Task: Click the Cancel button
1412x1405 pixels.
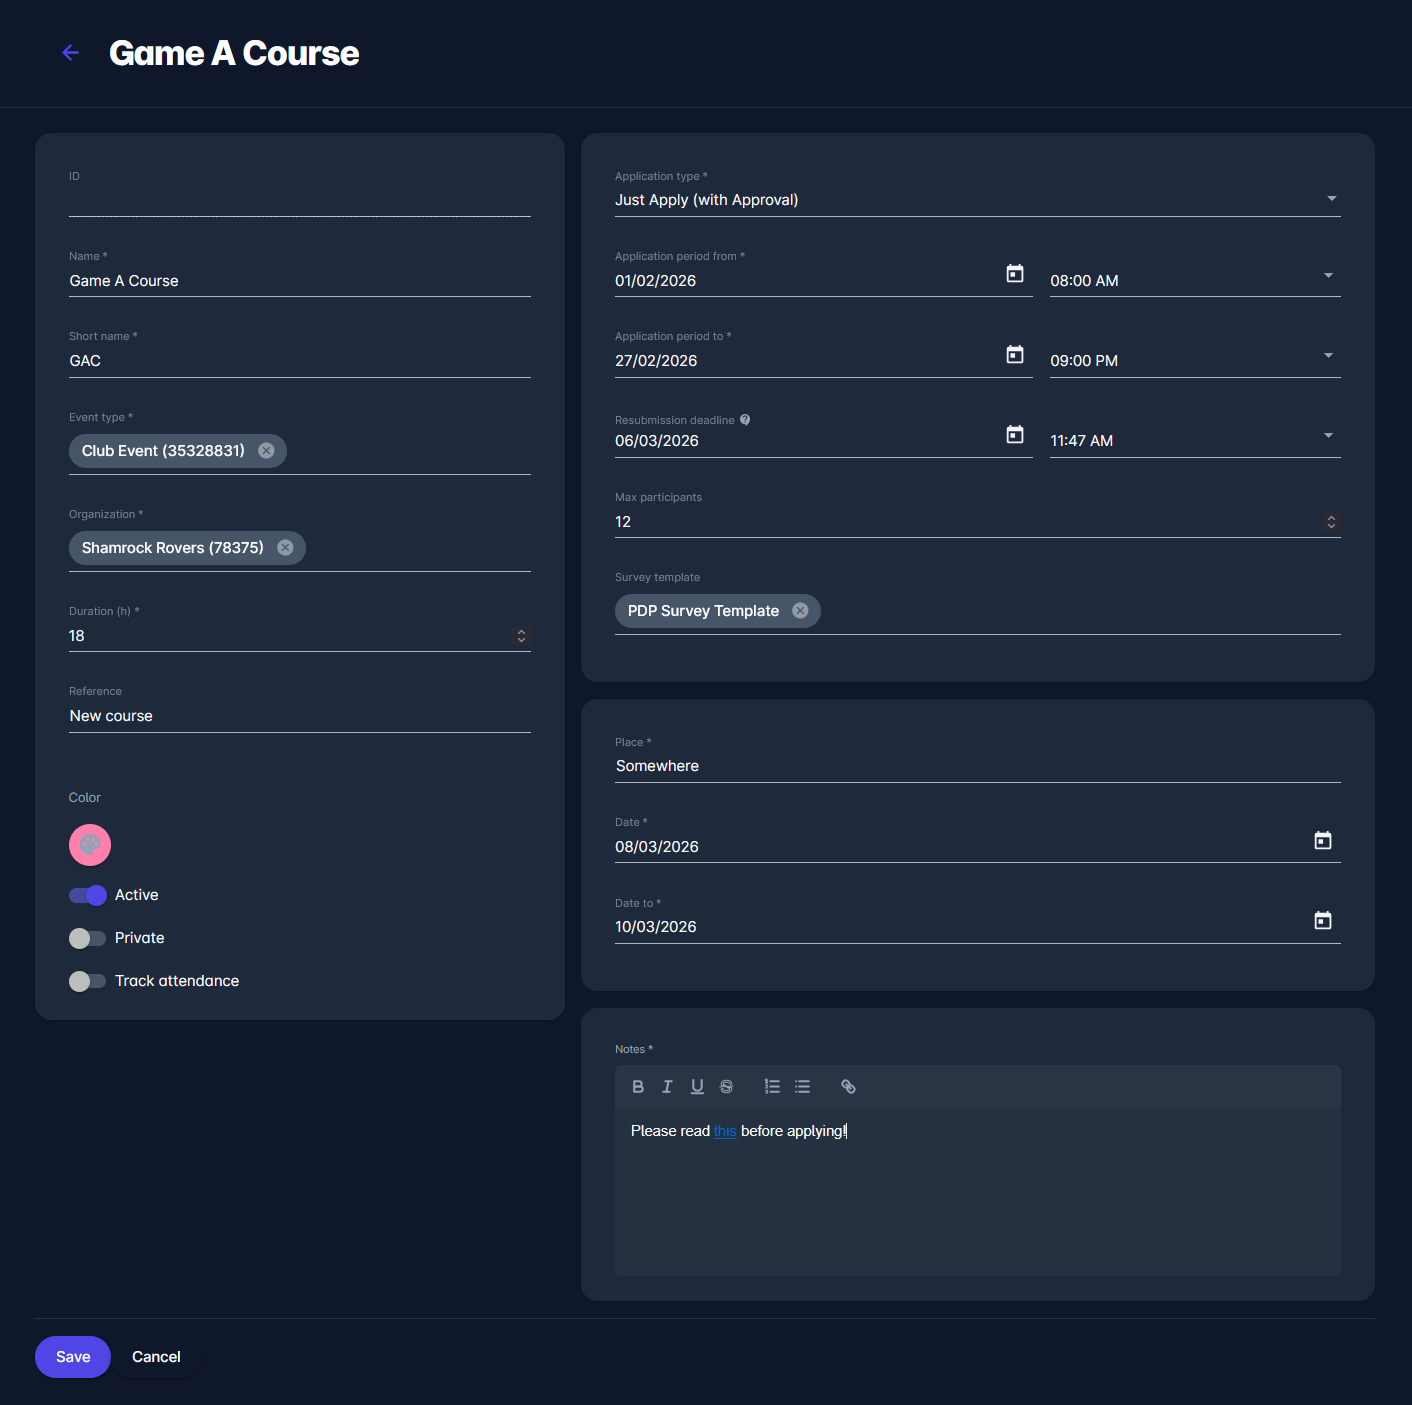Action: pos(156,1357)
